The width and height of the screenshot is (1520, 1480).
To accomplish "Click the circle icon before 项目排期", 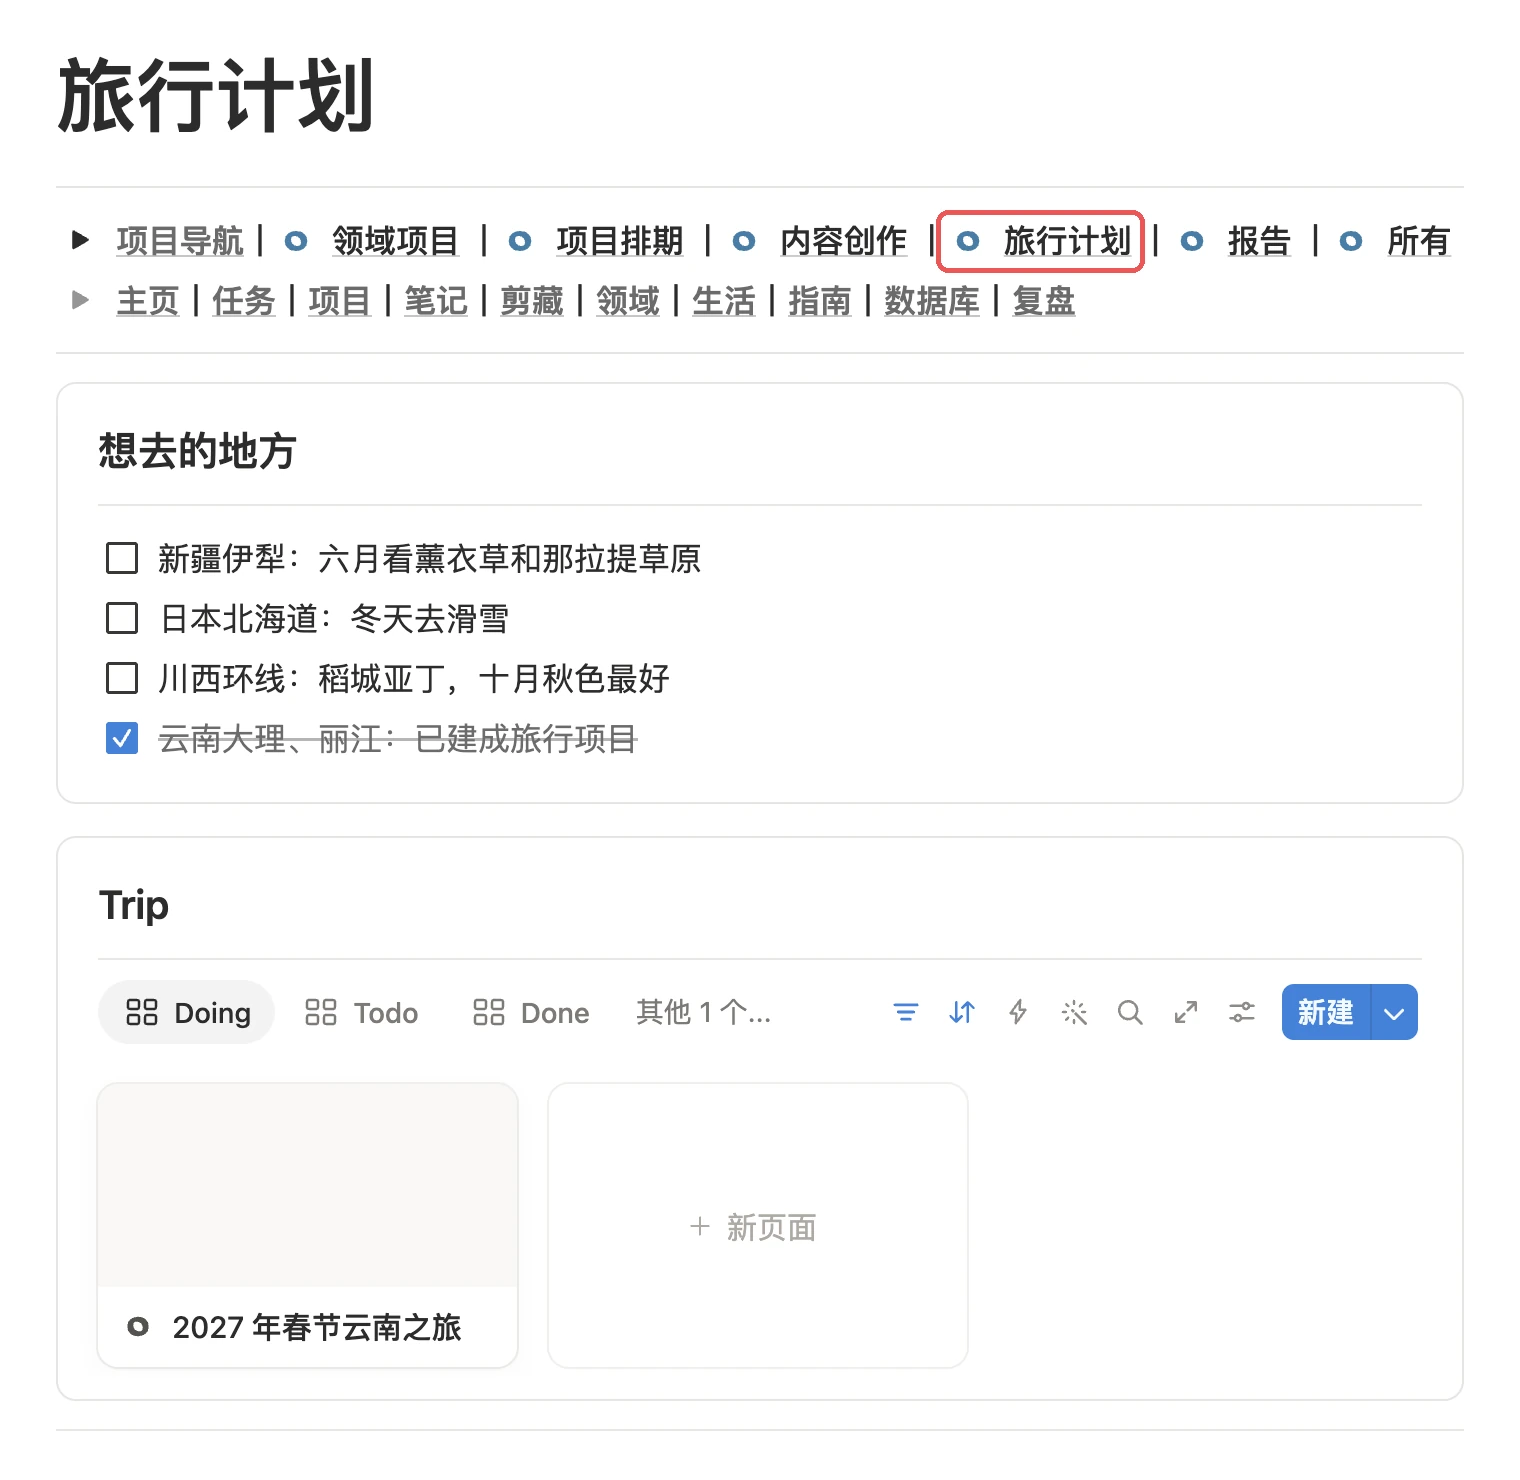I will click(519, 241).
